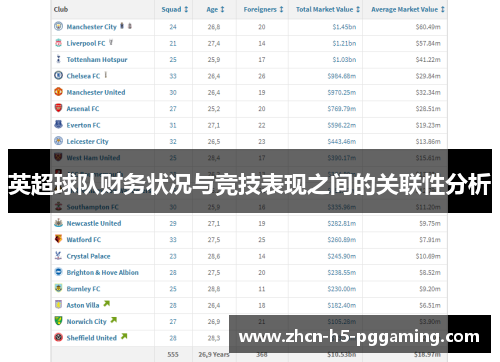Open the Sheffield United club link
The width and height of the screenshot is (500, 362).
pos(92,338)
